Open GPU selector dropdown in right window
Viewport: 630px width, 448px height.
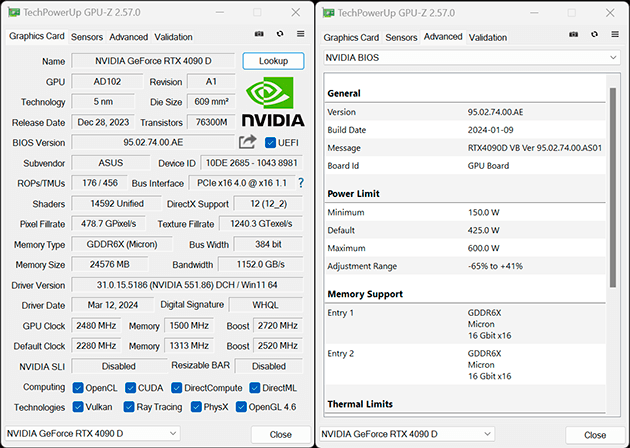pos(407,434)
